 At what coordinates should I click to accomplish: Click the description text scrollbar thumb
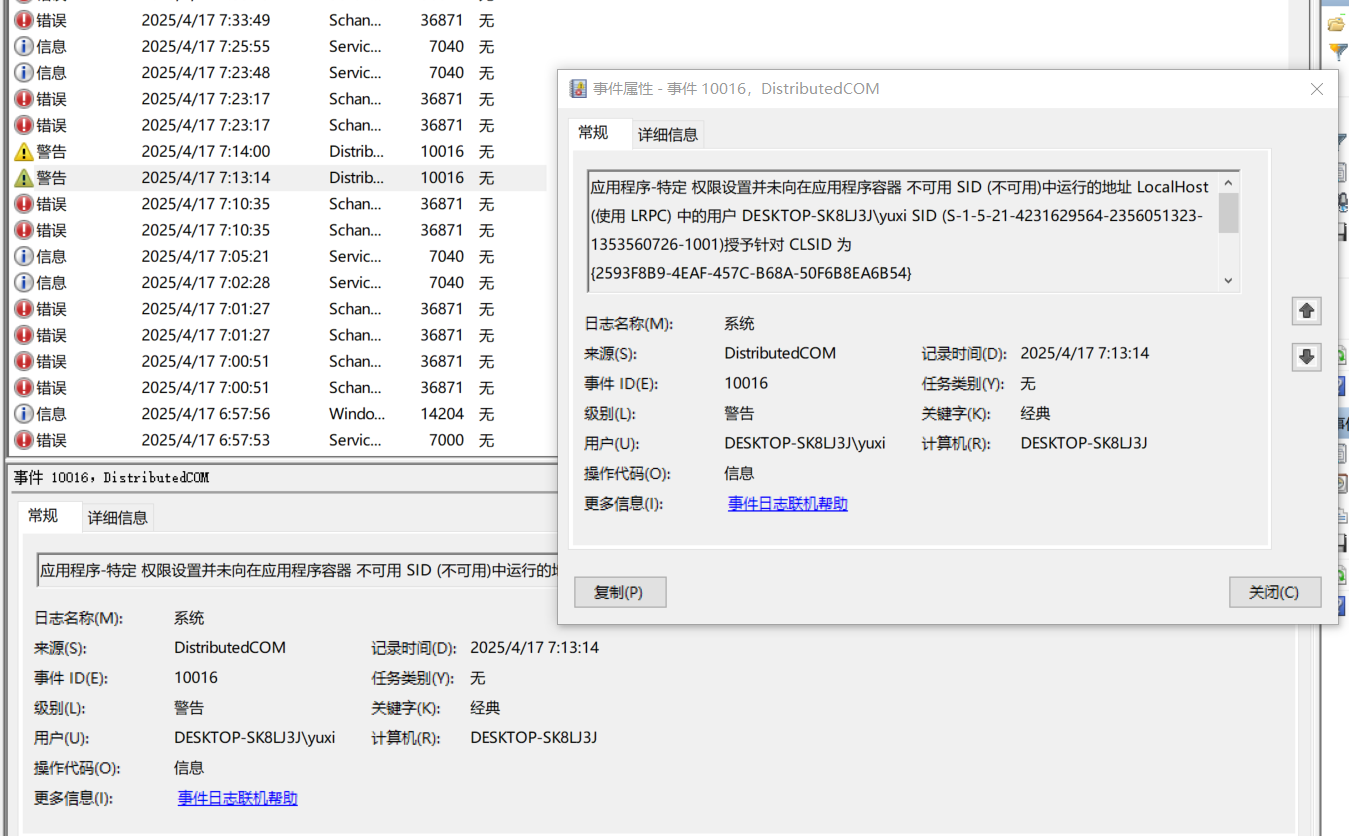(1228, 213)
